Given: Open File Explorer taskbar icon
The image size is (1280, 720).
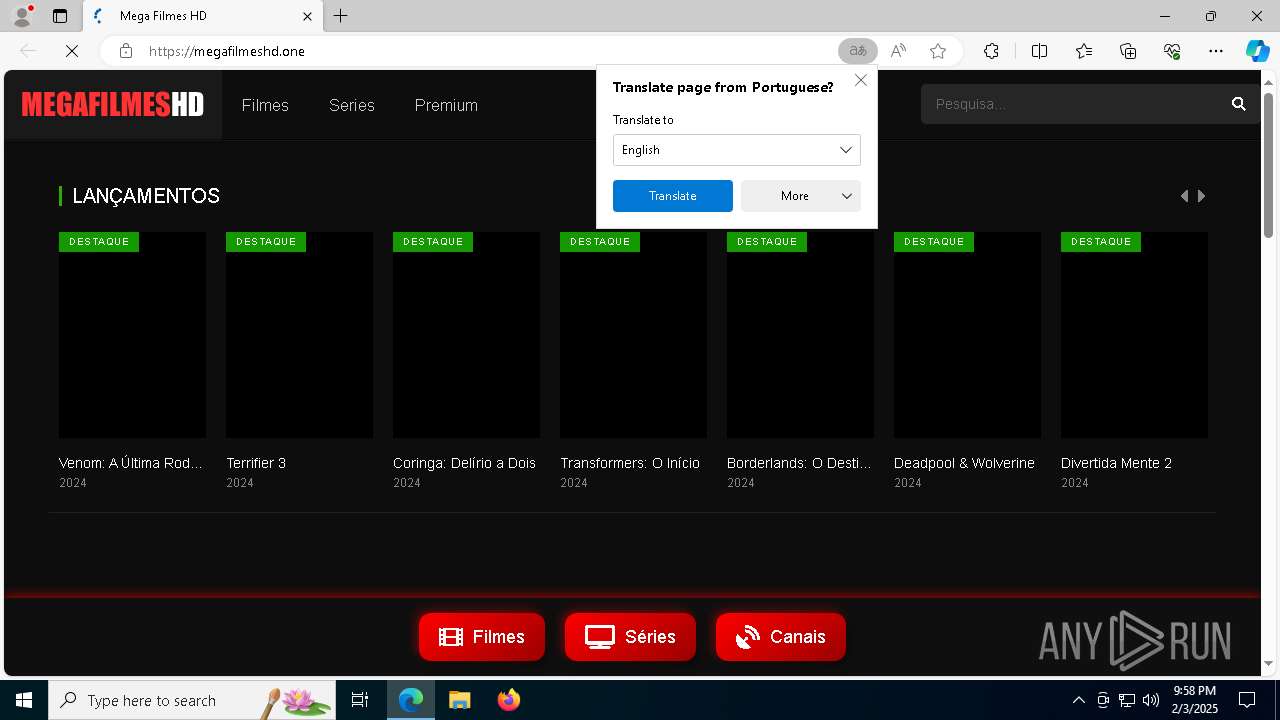Looking at the screenshot, I should tap(459, 700).
